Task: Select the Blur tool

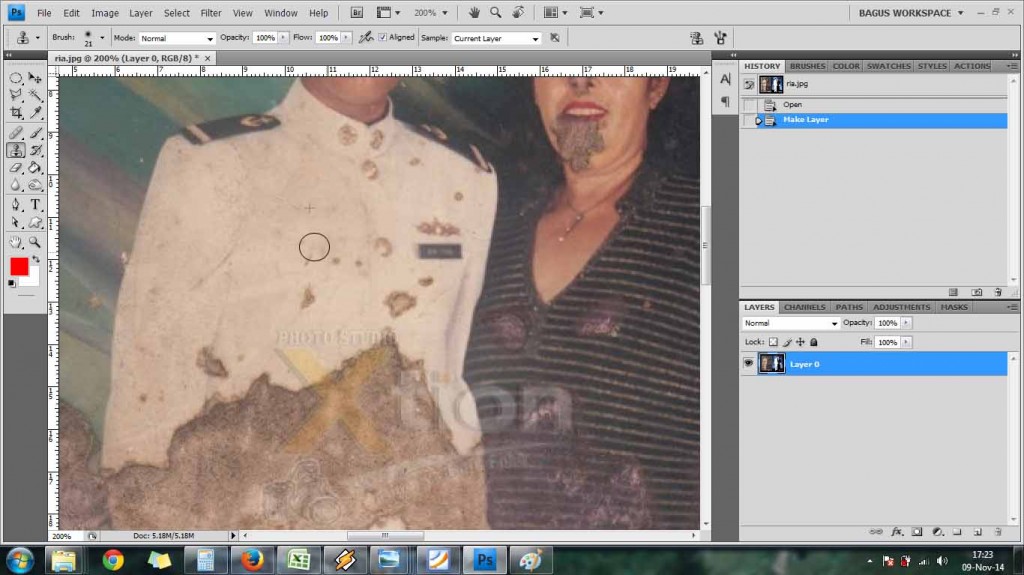Action: point(16,185)
